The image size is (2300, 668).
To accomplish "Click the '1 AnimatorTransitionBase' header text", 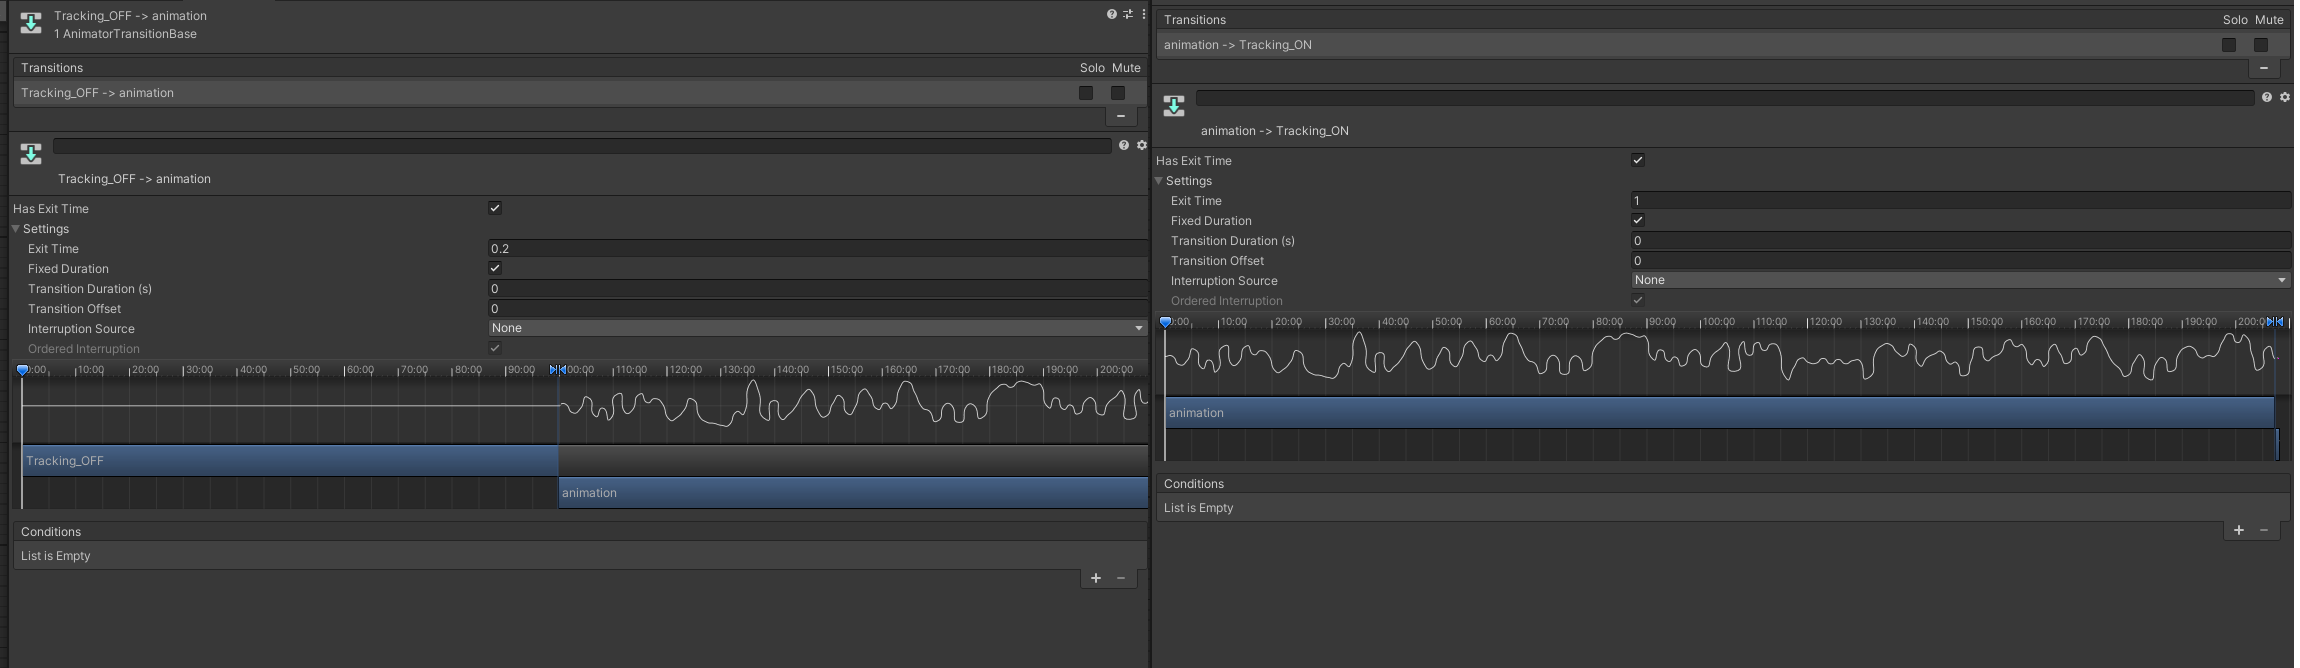I will coord(125,34).
